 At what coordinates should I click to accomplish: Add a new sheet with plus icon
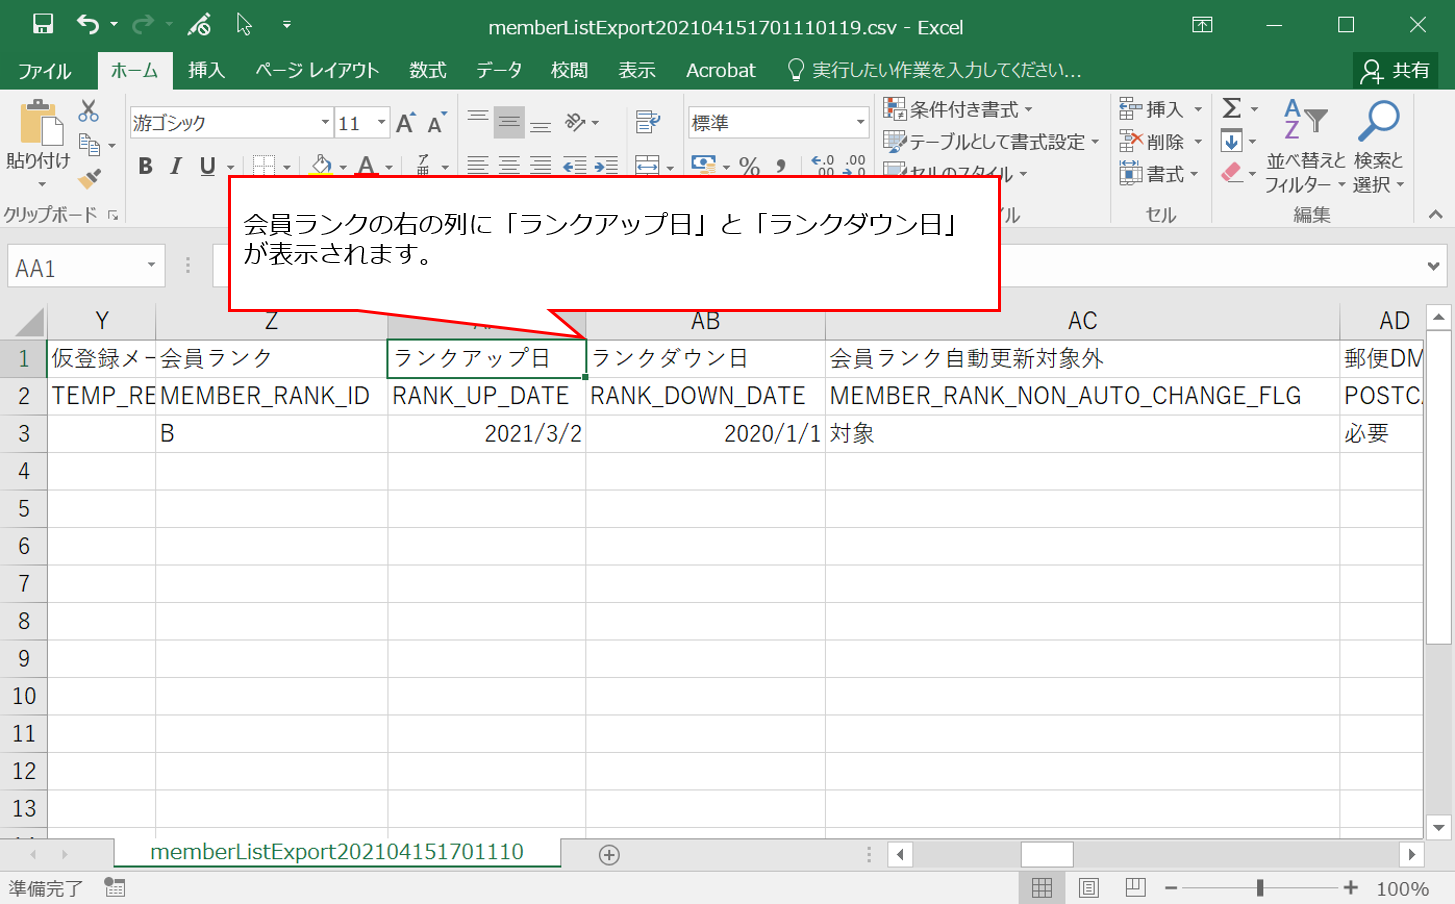point(609,855)
